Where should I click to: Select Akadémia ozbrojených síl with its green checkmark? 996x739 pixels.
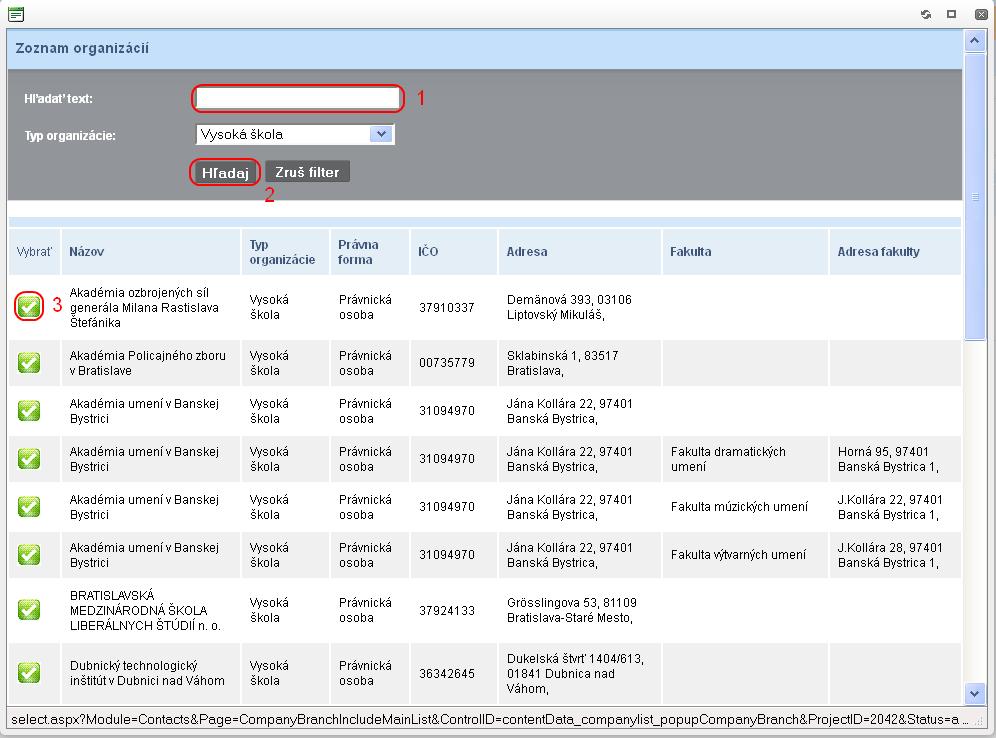pos(29,307)
